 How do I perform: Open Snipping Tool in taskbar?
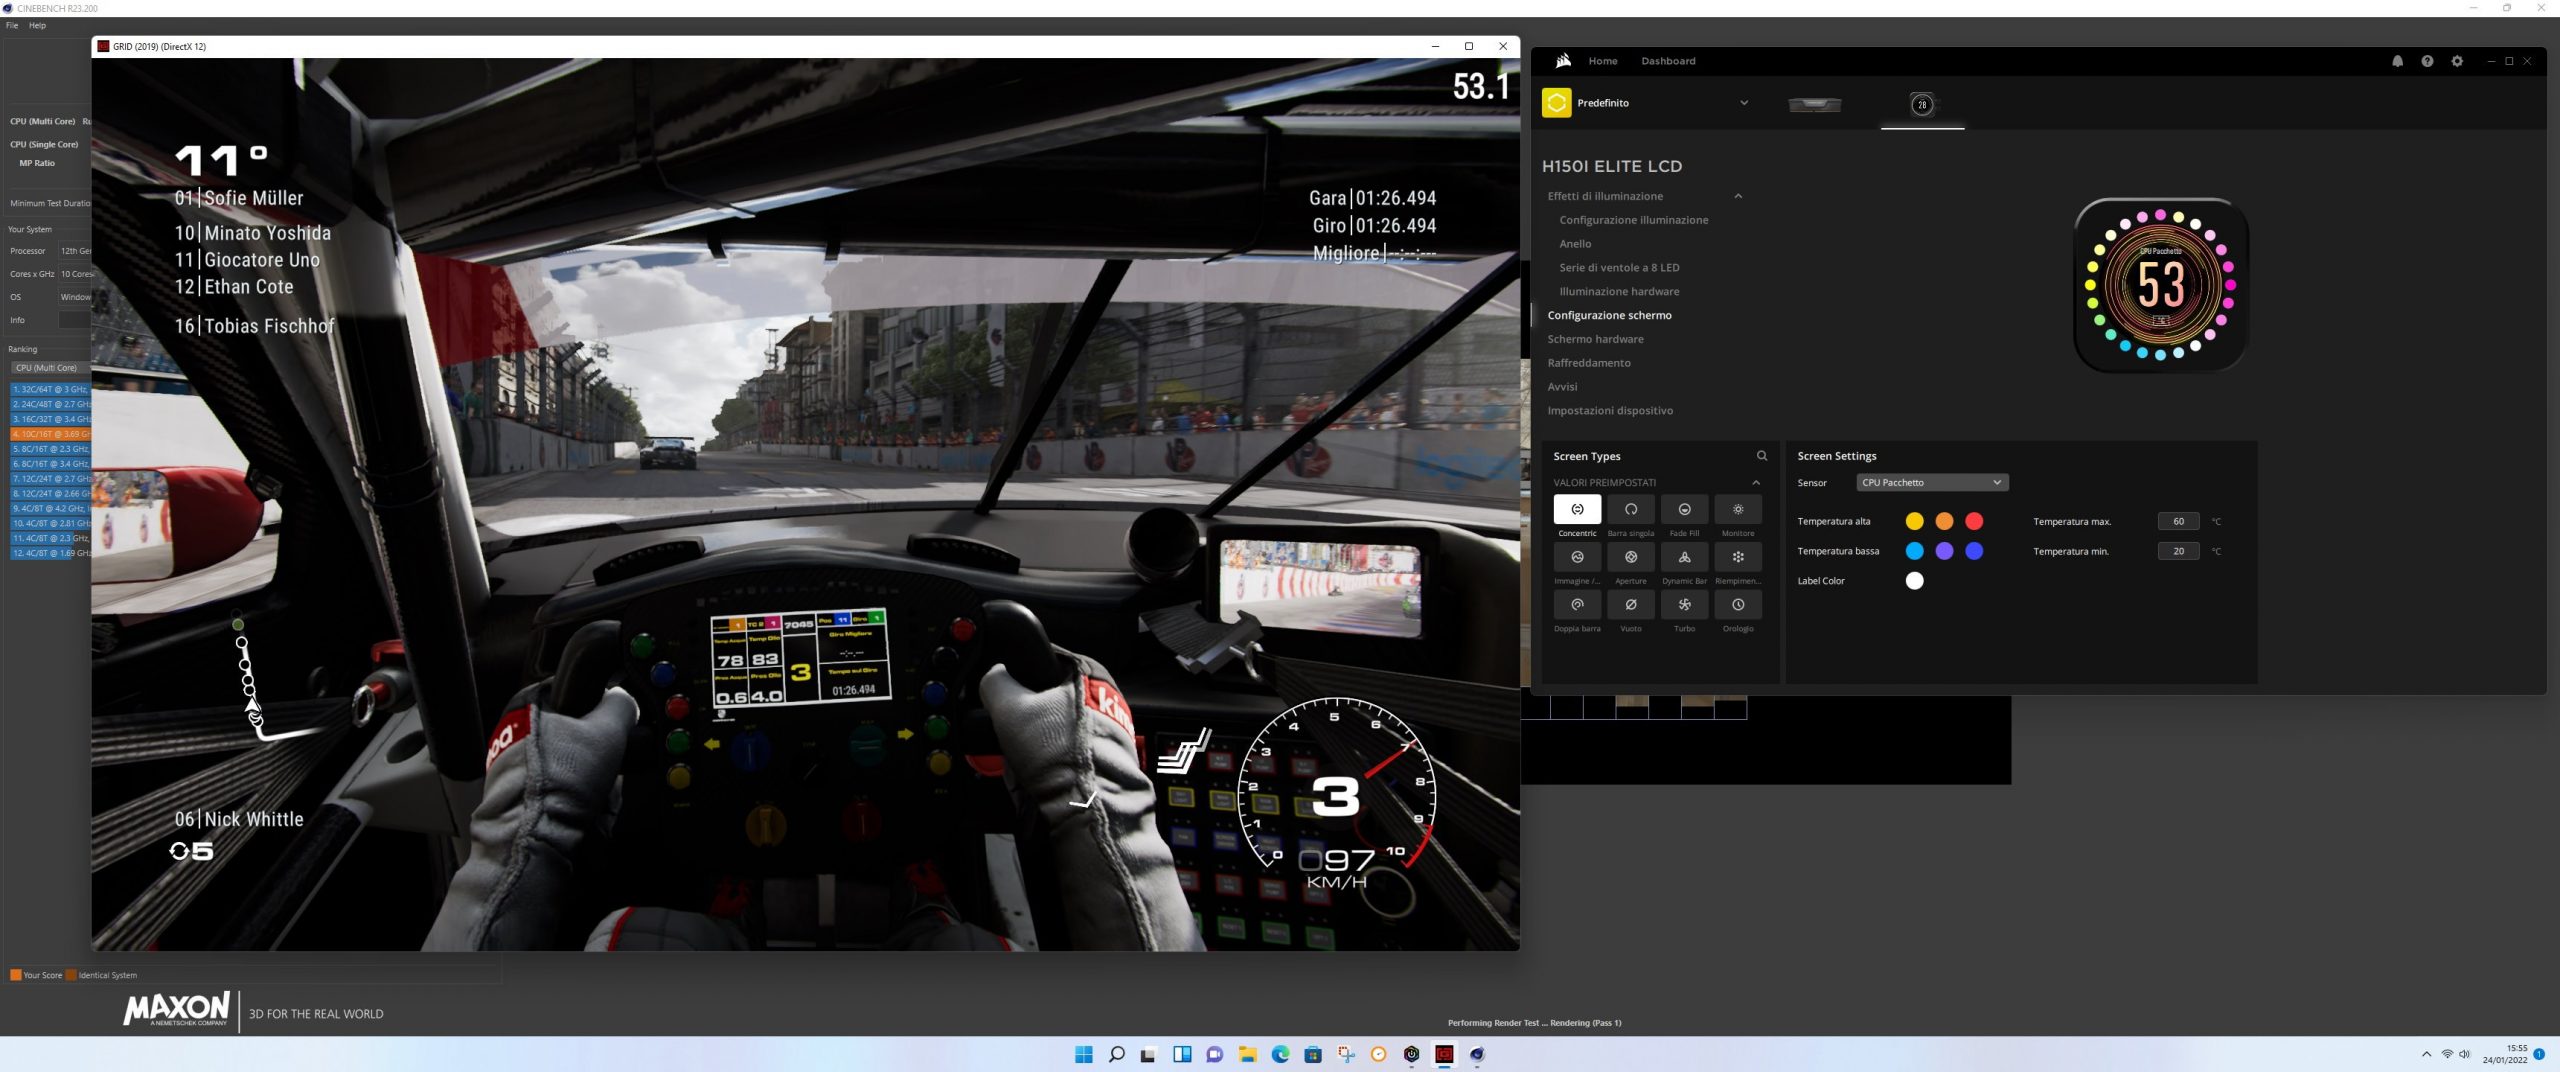pyautogui.click(x=1346, y=1054)
